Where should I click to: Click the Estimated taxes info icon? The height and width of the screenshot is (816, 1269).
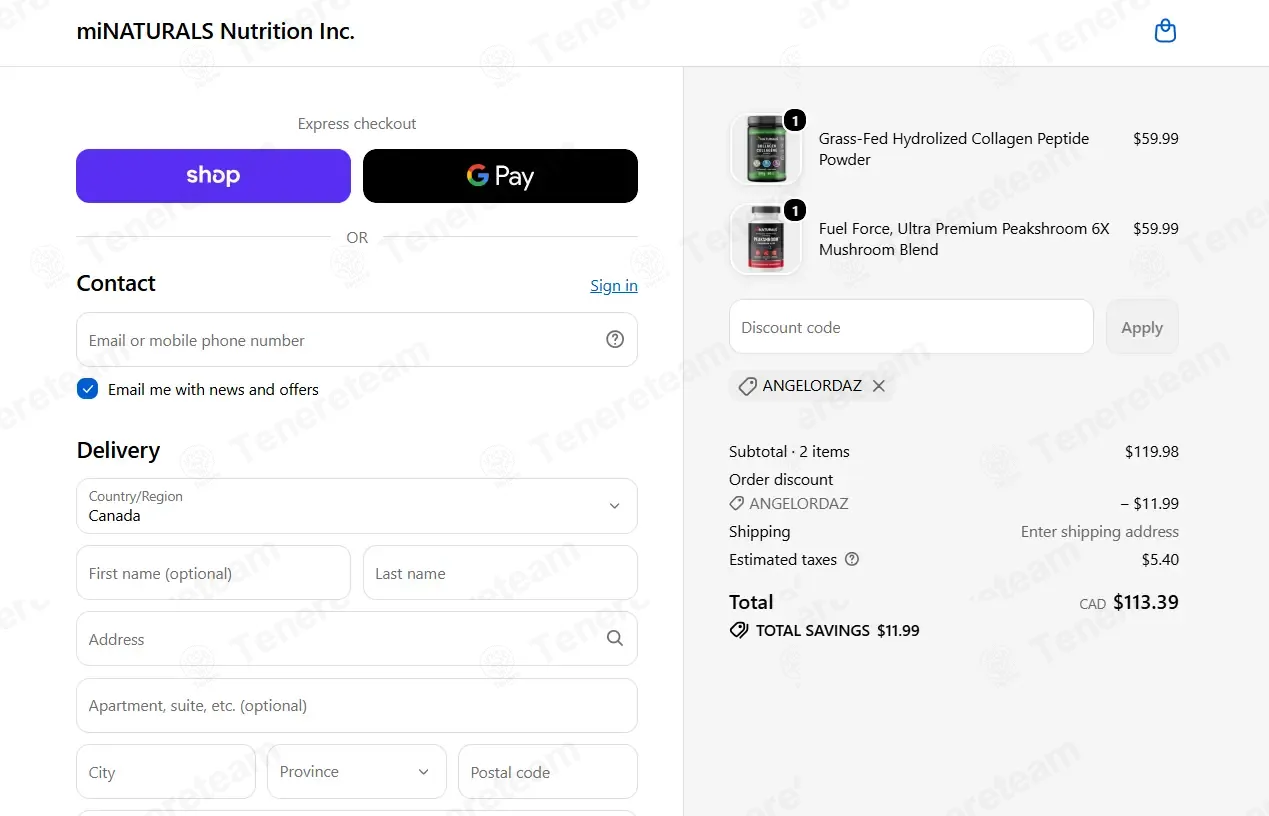[852, 559]
